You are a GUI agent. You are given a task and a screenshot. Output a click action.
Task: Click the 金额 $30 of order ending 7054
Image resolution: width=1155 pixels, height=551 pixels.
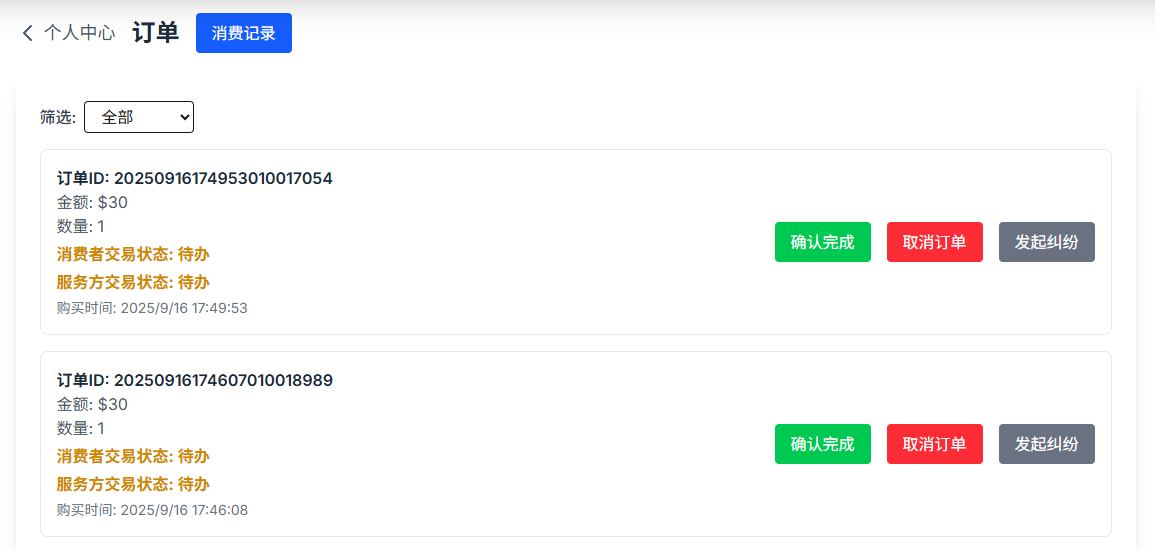coord(93,202)
